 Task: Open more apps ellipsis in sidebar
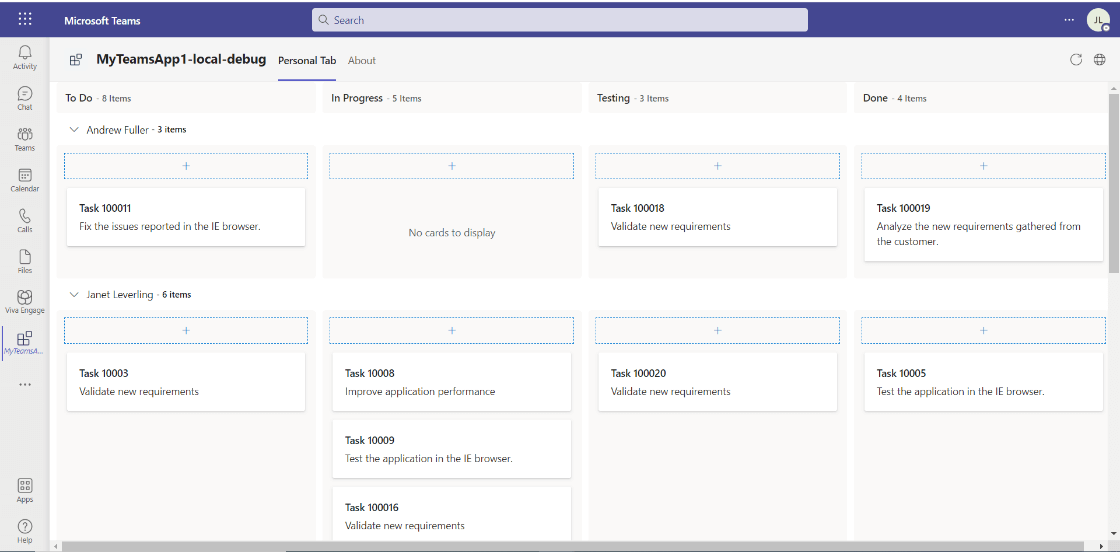pyautogui.click(x=25, y=385)
